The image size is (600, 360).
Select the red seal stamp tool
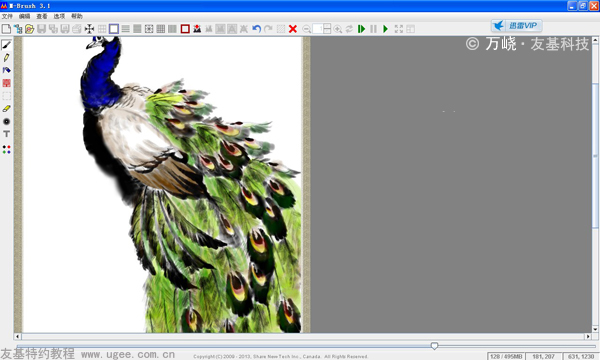pyautogui.click(x=7, y=83)
